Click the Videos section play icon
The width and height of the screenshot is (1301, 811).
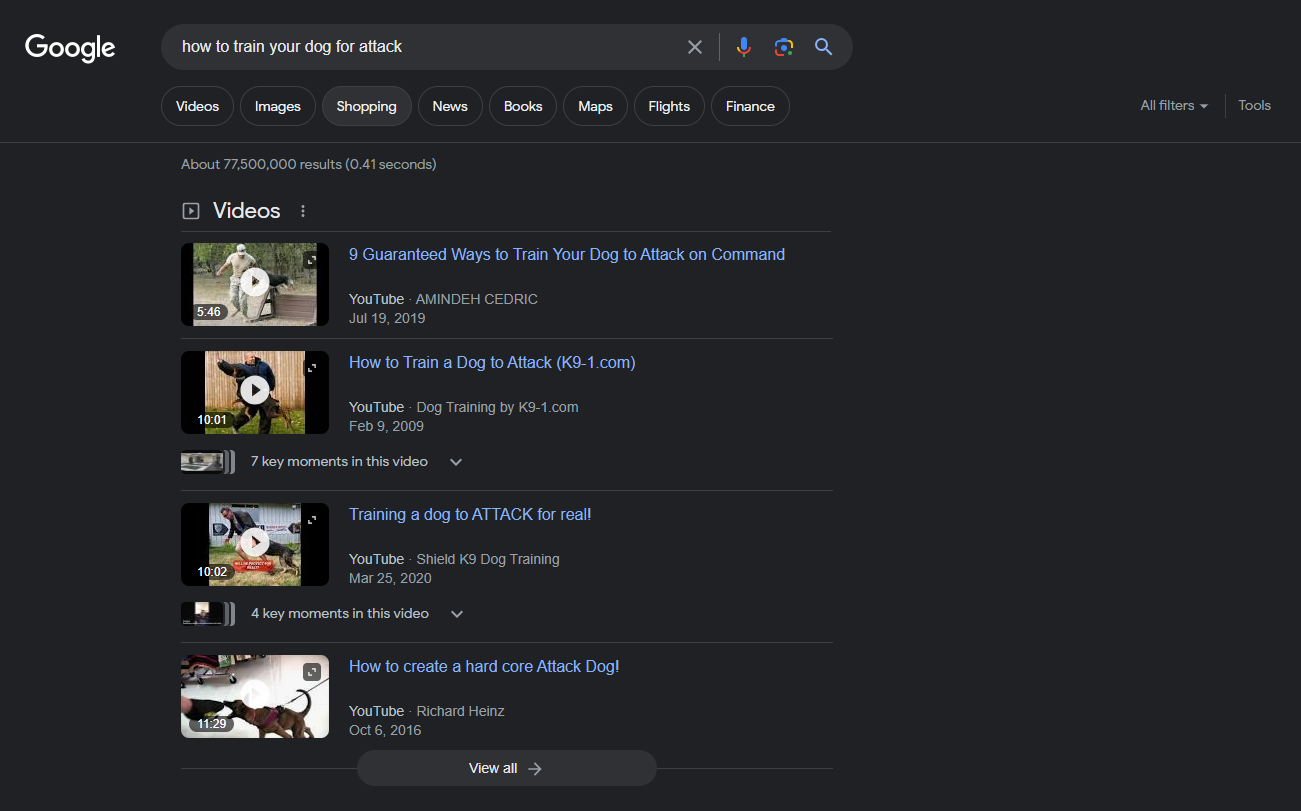coord(190,211)
